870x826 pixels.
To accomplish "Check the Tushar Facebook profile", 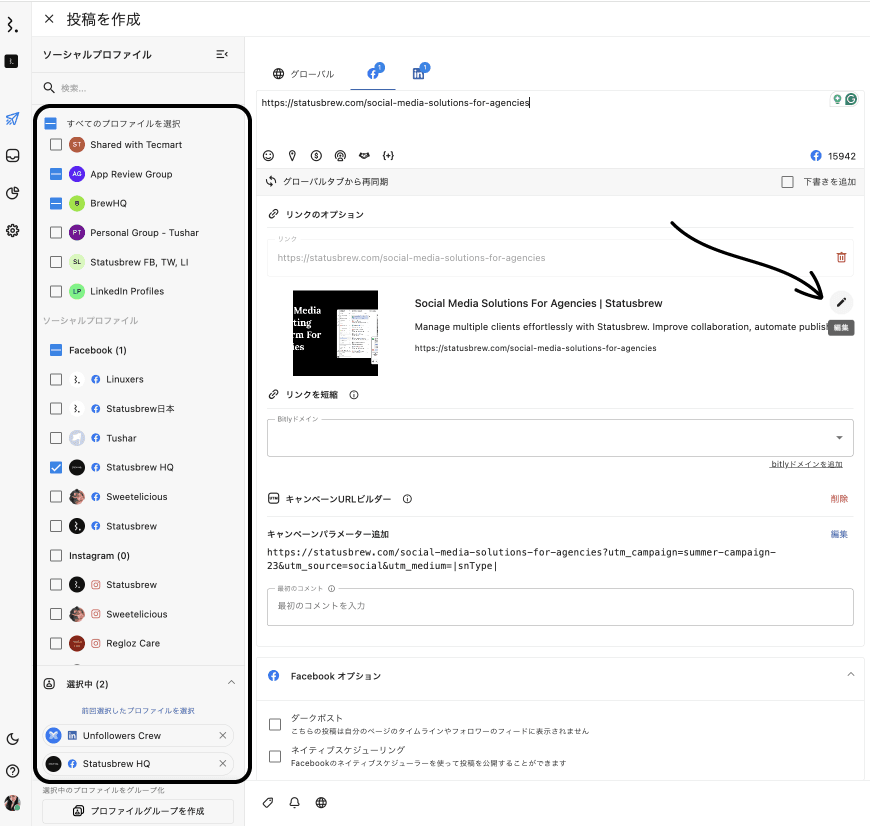I will coord(56,438).
